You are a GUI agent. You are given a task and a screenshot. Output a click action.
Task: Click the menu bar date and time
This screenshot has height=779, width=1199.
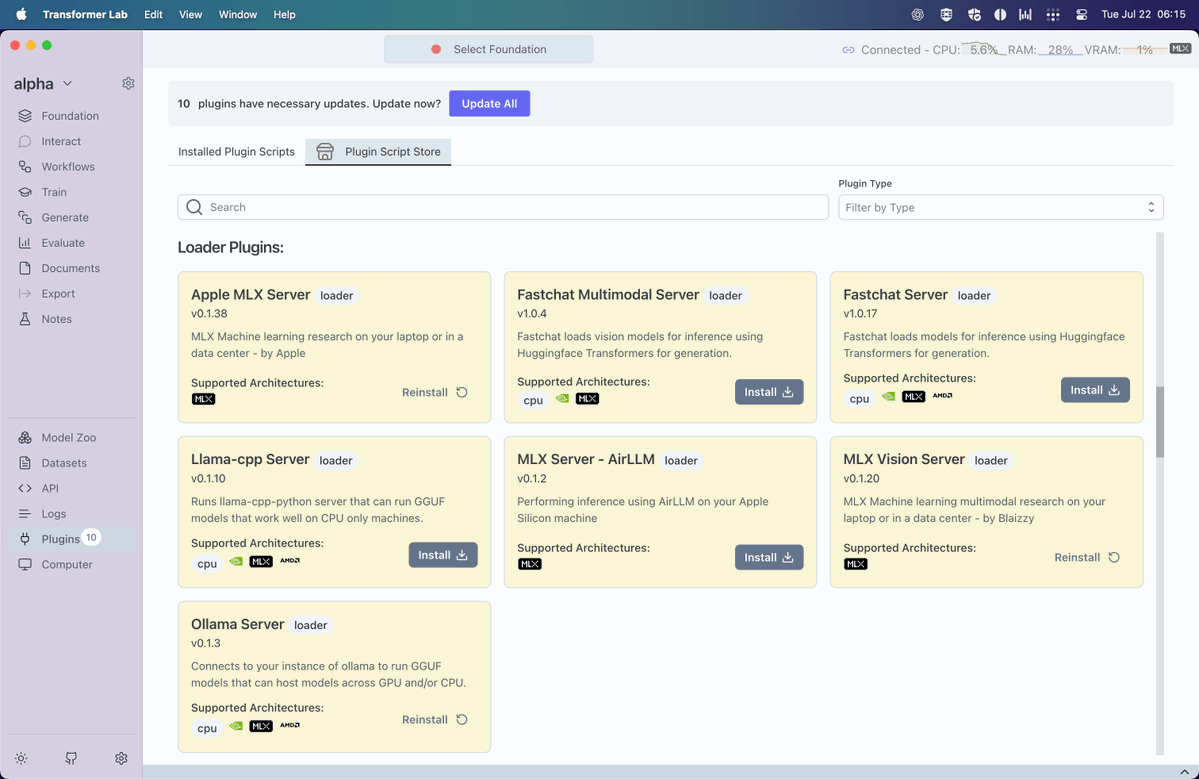tap(1143, 15)
